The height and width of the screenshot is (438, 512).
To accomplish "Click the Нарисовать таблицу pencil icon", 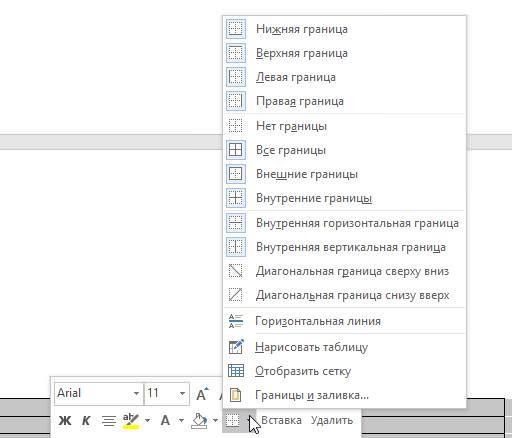I will click(x=236, y=347).
